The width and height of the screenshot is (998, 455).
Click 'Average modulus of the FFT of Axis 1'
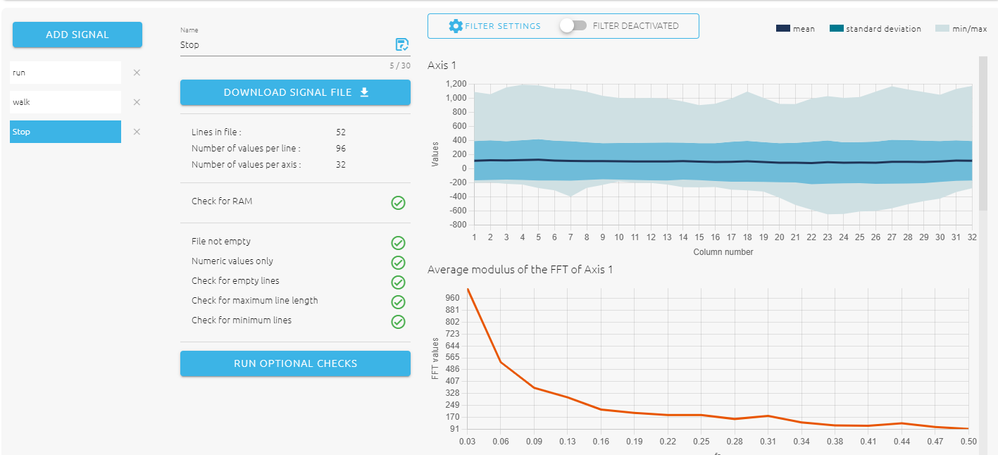pos(520,270)
